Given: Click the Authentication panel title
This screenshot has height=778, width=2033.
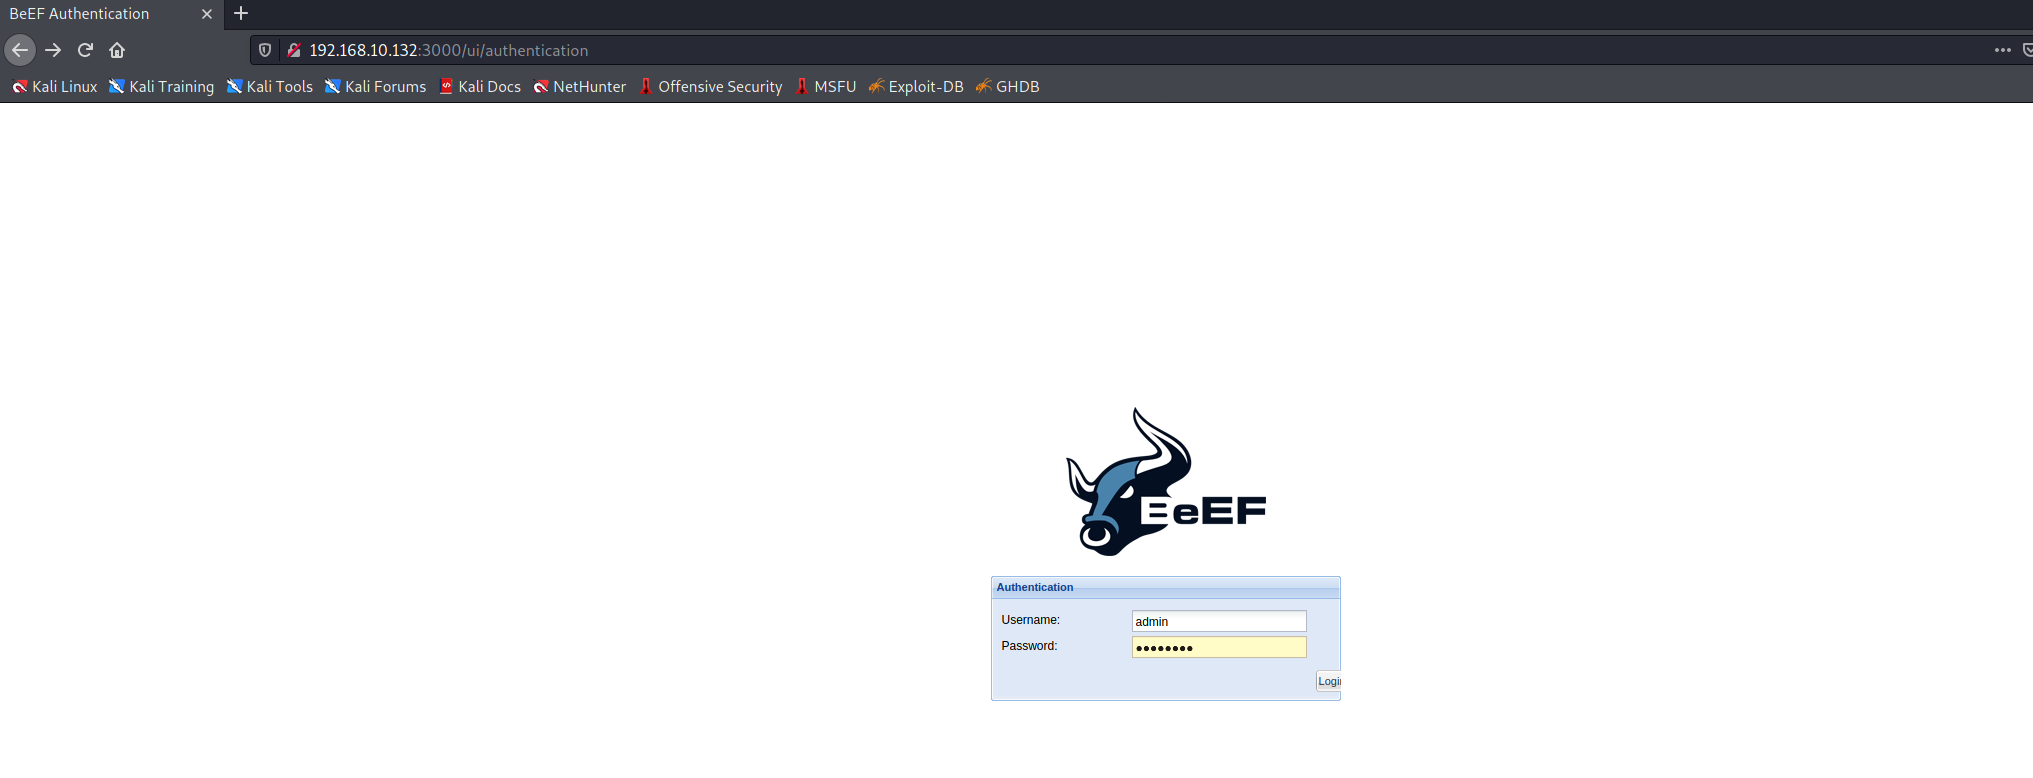Looking at the screenshot, I should [x=1034, y=587].
